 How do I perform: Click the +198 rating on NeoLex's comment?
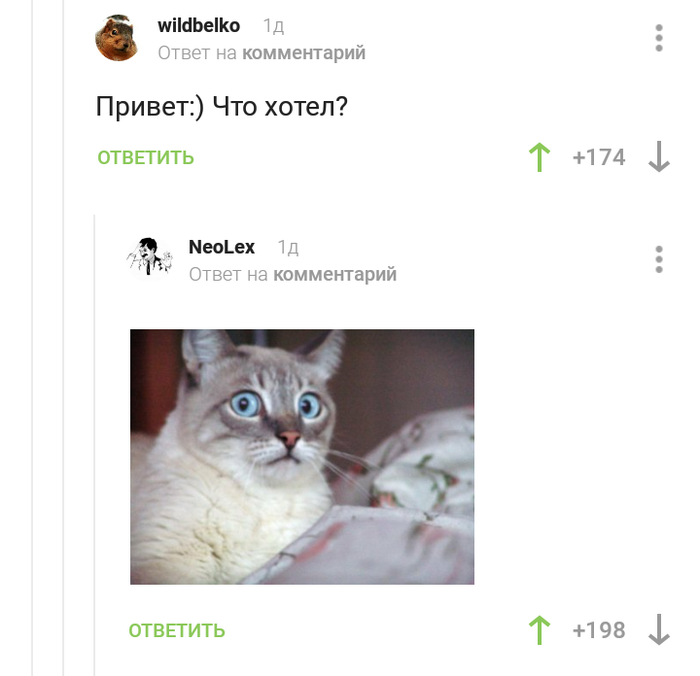pyautogui.click(x=599, y=630)
